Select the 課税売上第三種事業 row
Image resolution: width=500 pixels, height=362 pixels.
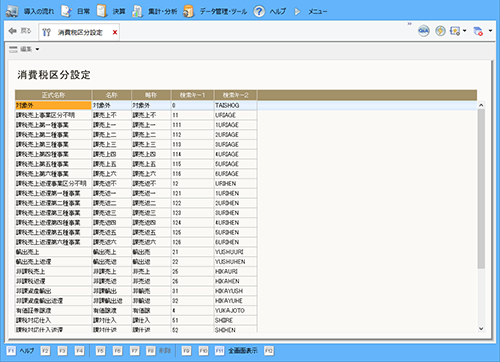[x=136, y=144]
